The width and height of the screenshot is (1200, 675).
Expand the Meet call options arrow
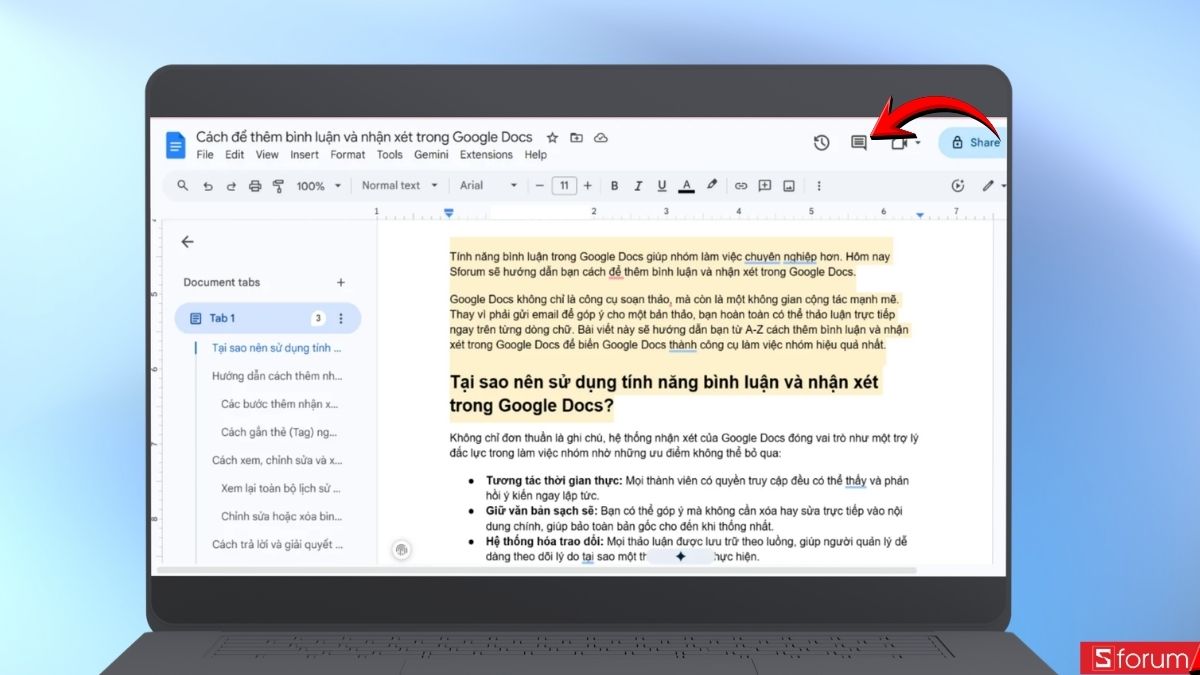click(x=918, y=143)
